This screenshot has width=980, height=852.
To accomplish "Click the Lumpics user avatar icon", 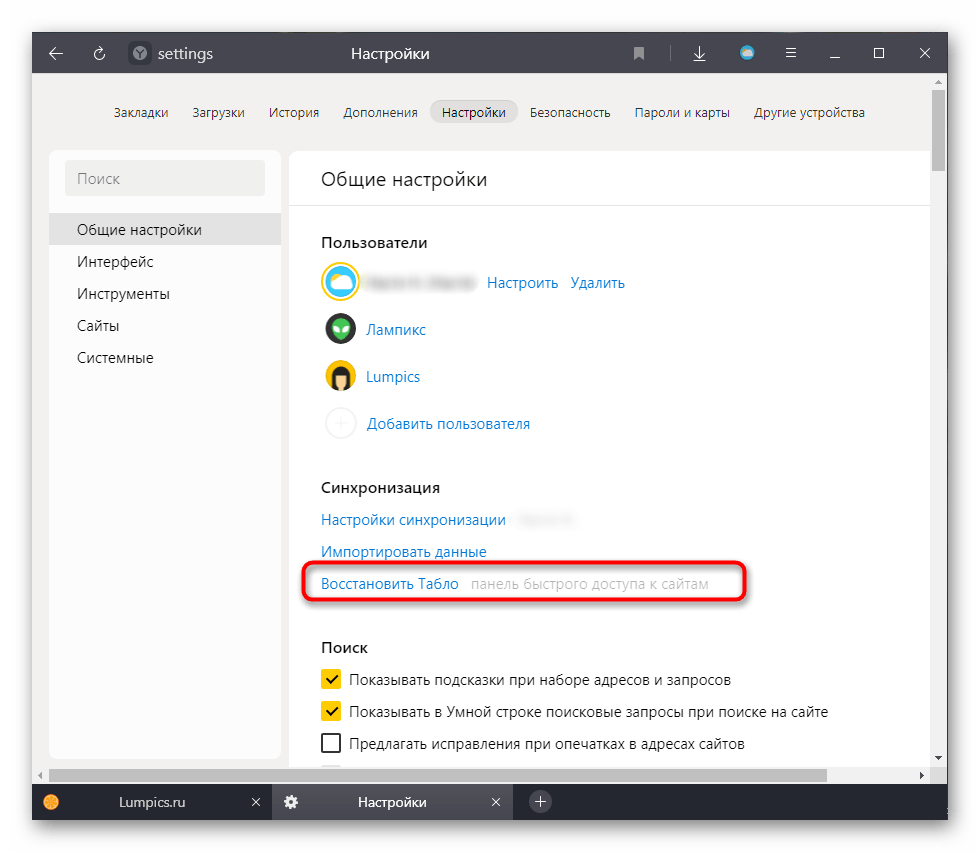I will coord(341,377).
